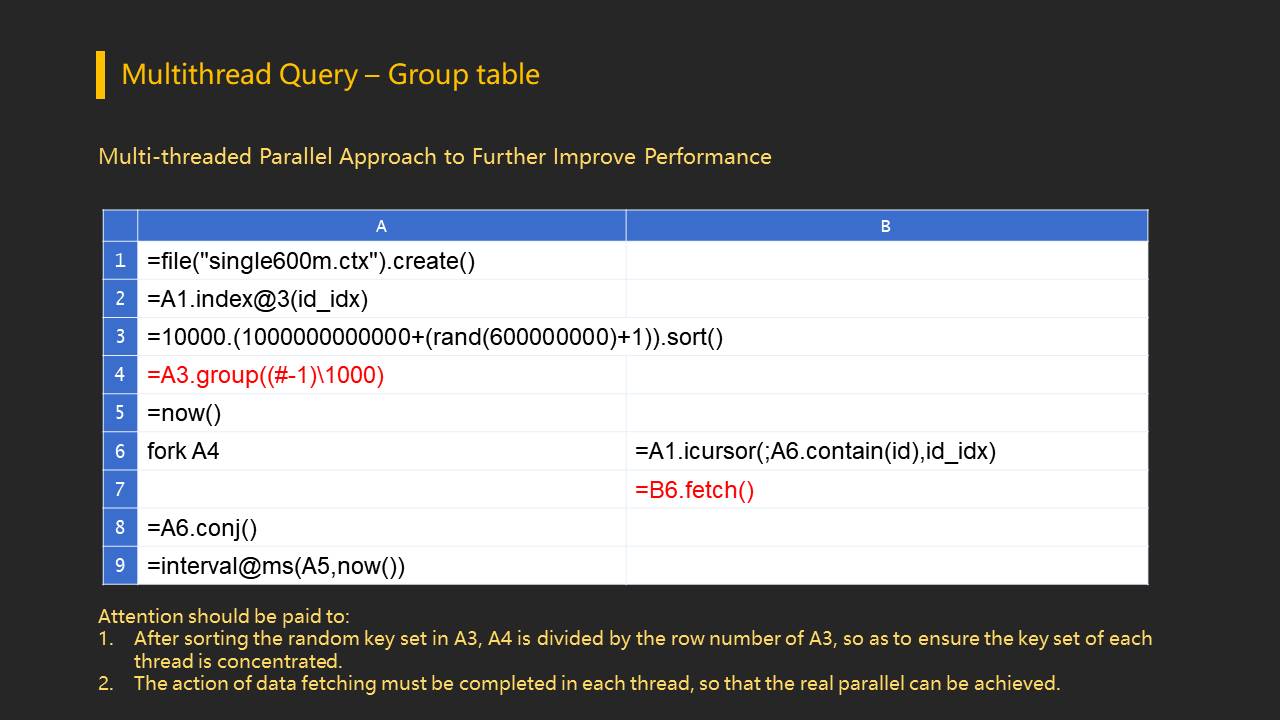This screenshot has width=1280, height=720.
Task: Select the =now() cell
Action: tap(184, 413)
